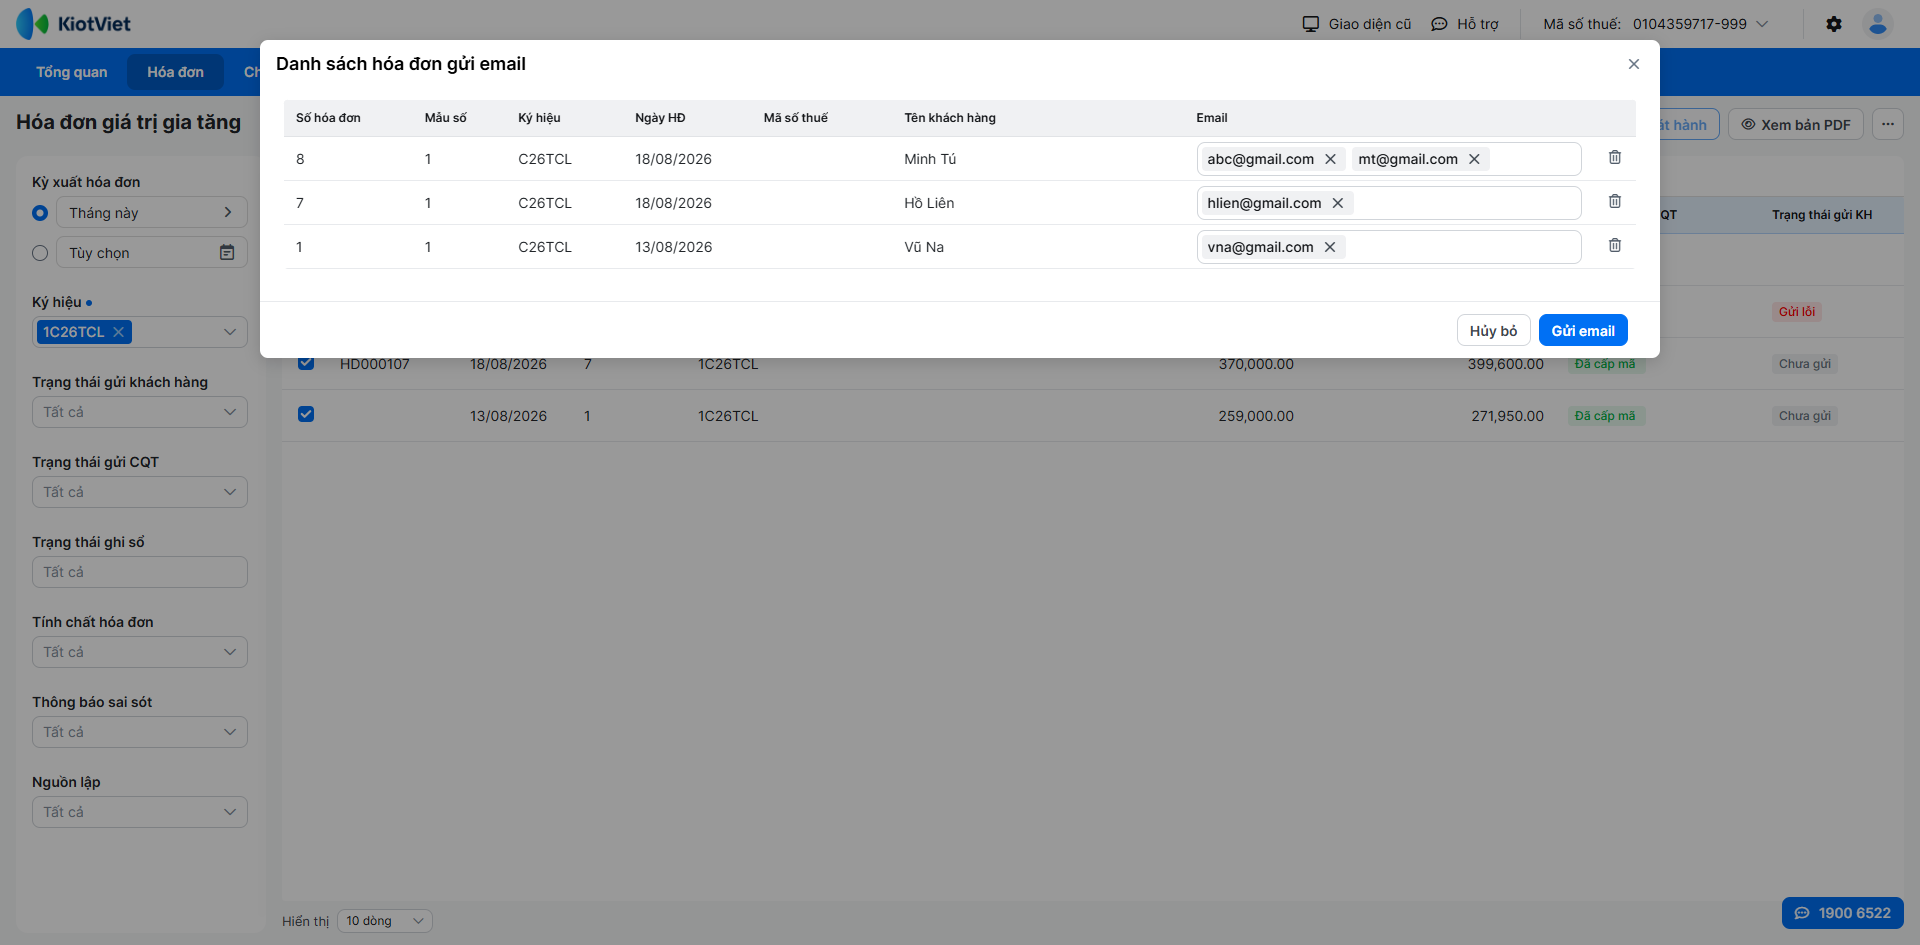
Task: Click Xem bản PDF button
Action: 1796,124
